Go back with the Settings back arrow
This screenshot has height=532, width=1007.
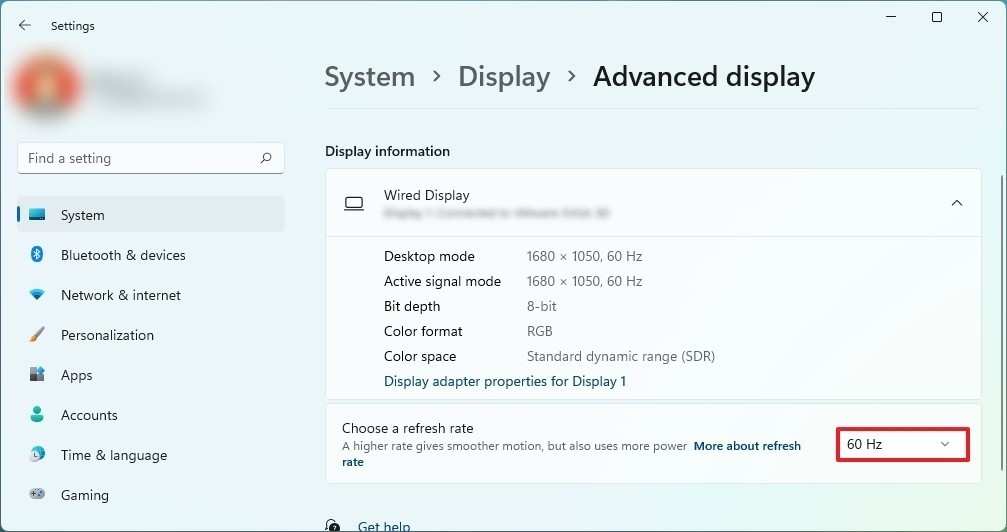coord(24,26)
